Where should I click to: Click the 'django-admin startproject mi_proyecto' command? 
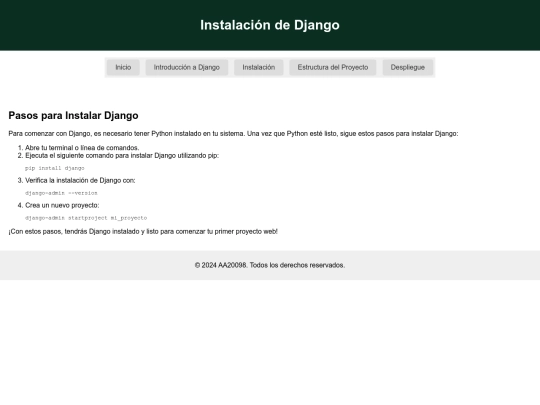86,218
